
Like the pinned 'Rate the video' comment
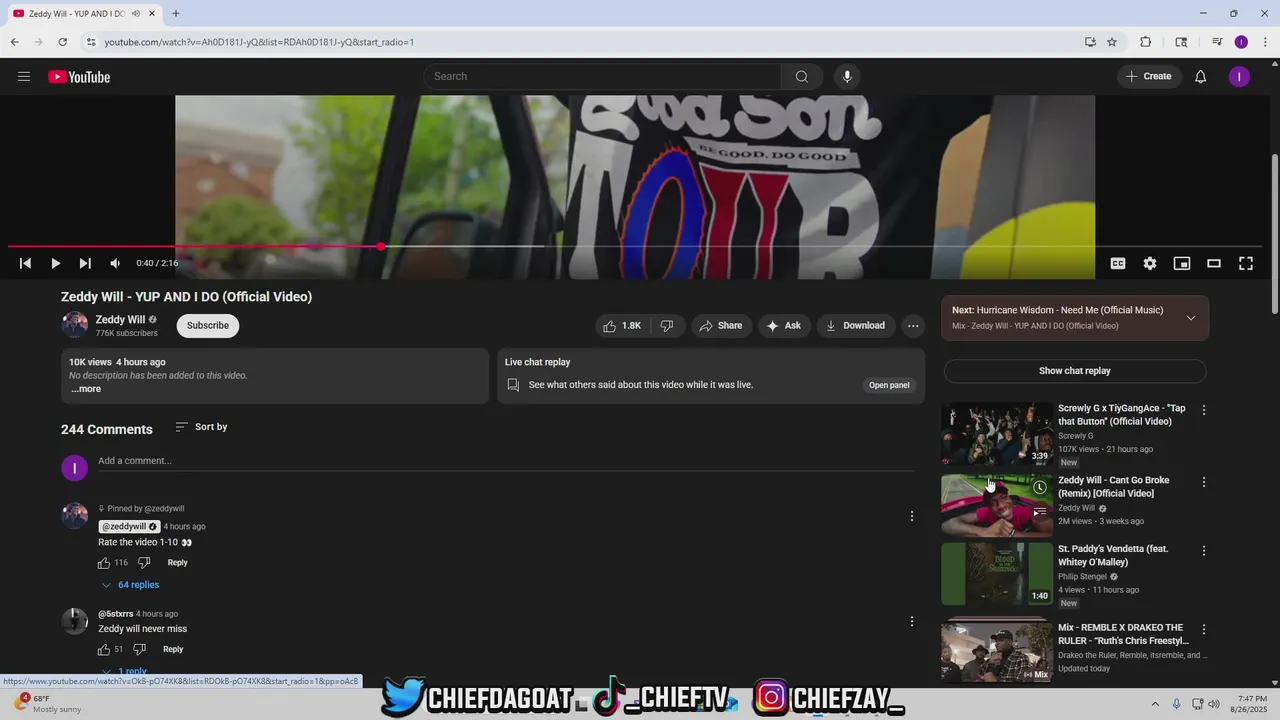(104, 563)
